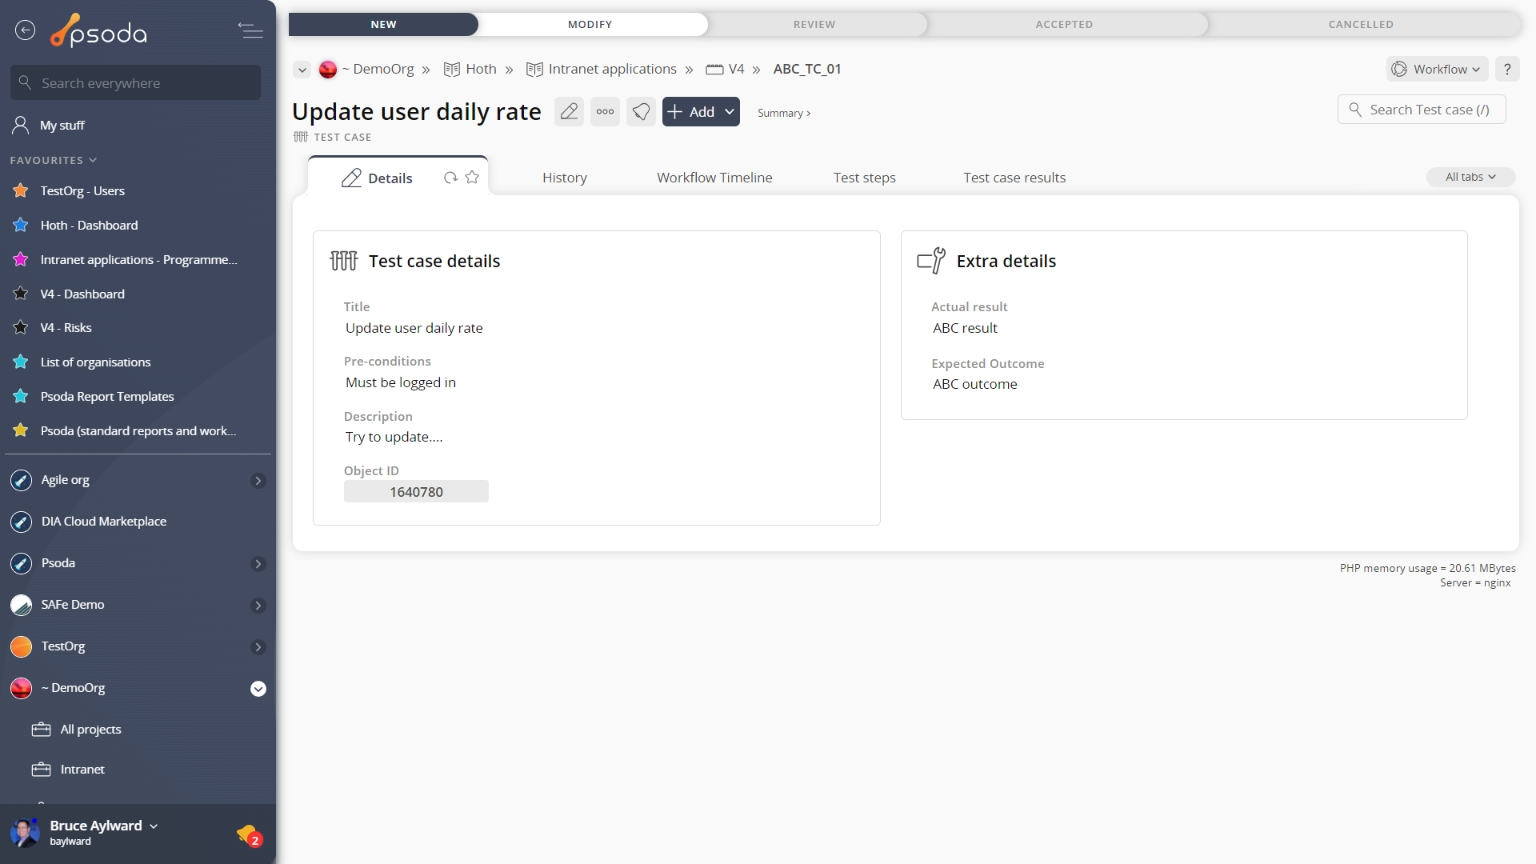Click the tag icon next to title

point(641,112)
